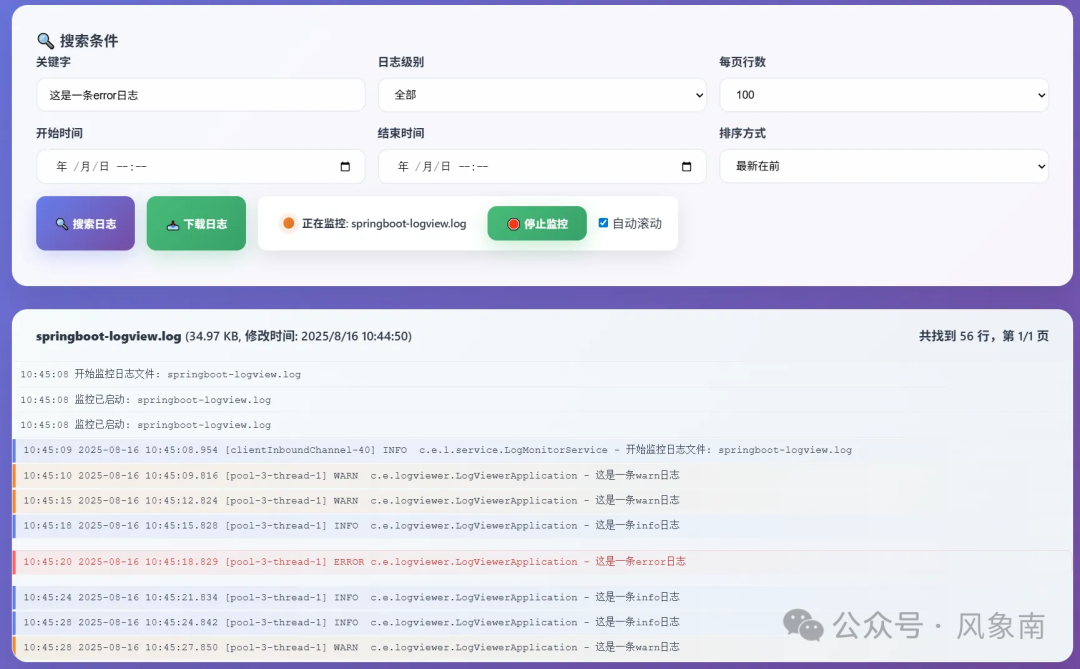Disable the 自动滚动 checkbox

pos(602,223)
